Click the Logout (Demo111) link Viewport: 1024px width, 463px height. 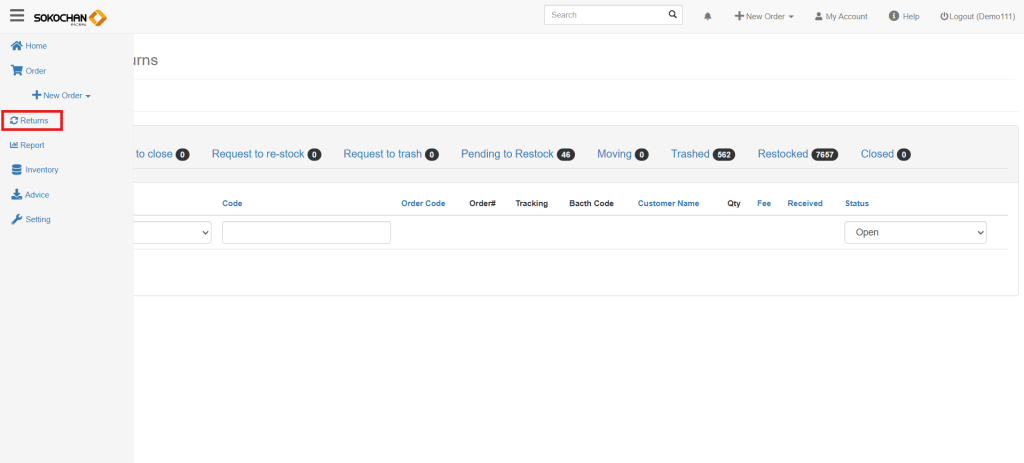[976, 17]
